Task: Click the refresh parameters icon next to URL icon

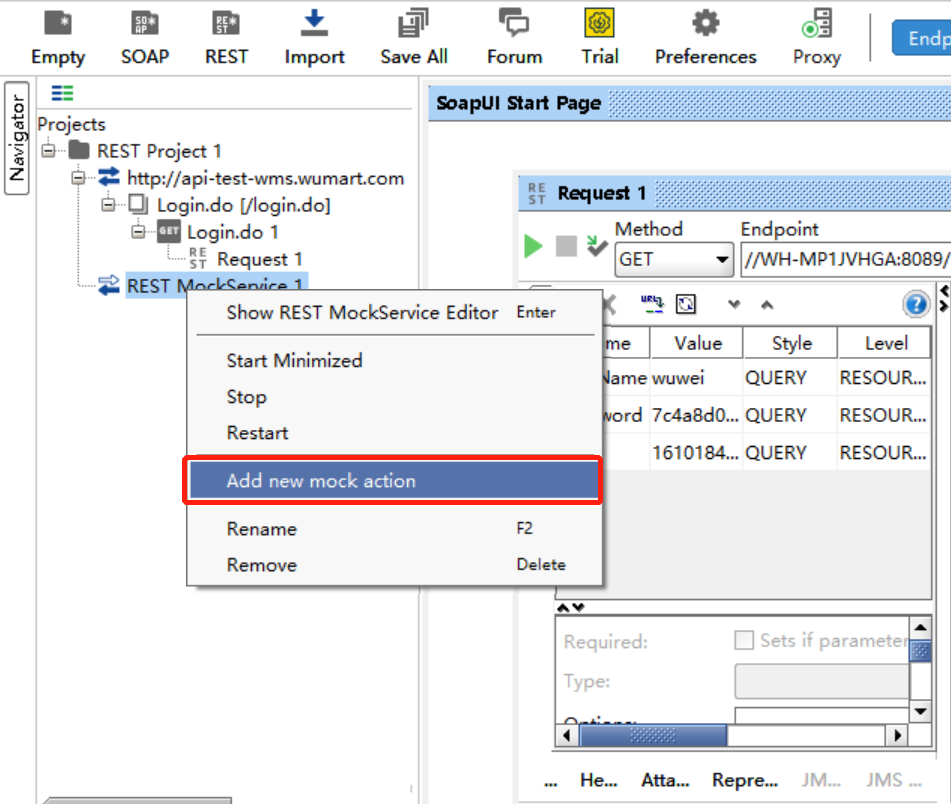Action: point(686,304)
